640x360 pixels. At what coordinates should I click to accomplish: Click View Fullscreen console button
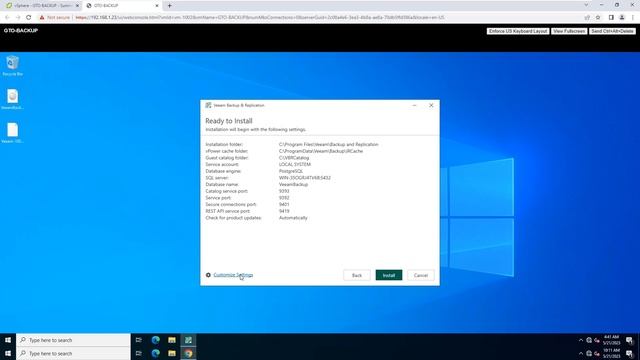[x=569, y=31]
